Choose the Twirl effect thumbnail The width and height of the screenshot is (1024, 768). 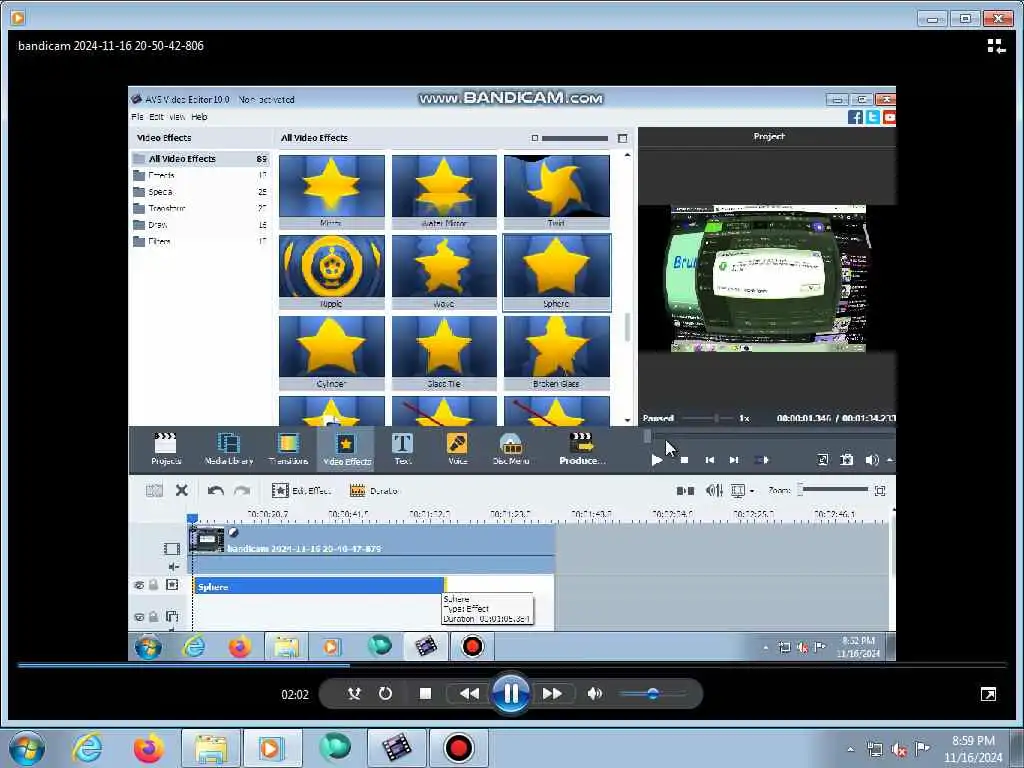pos(556,191)
